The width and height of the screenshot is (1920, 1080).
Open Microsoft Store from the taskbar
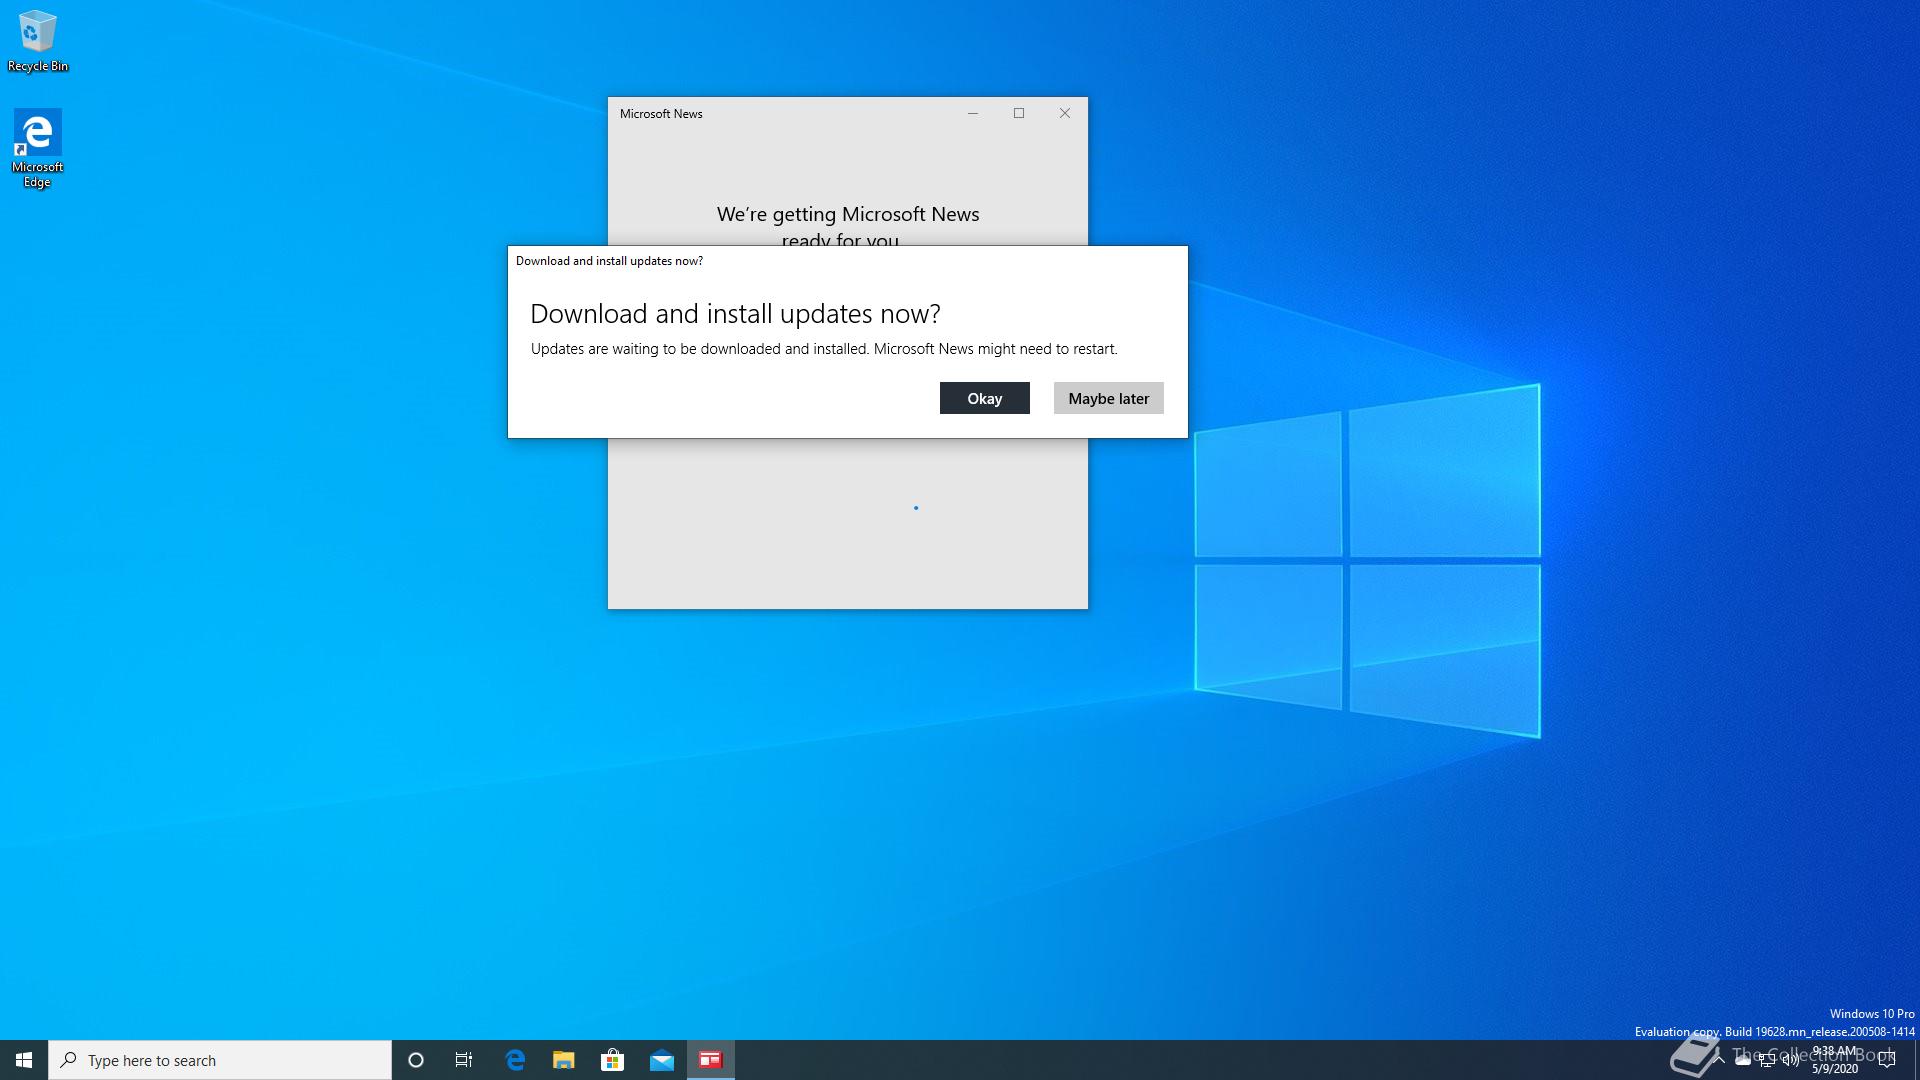pyautogui.click(x=612, y=1060)
